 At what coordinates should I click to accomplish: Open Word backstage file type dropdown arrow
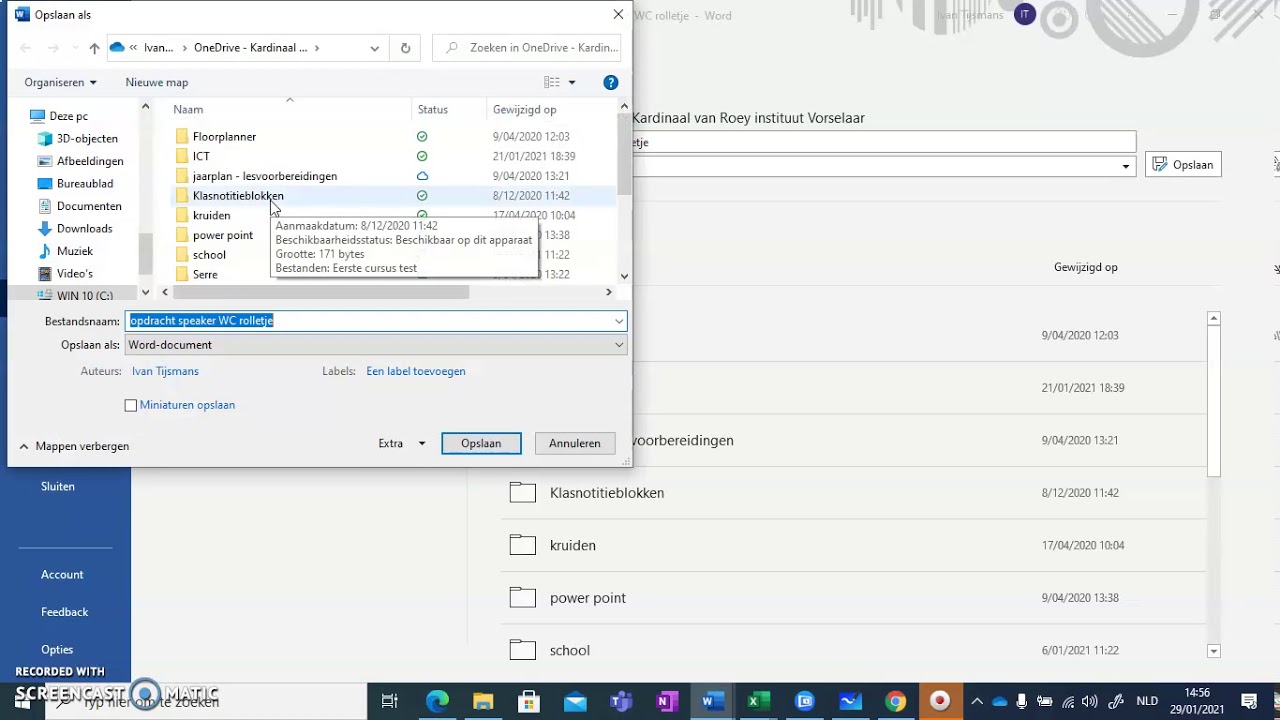1126,166
